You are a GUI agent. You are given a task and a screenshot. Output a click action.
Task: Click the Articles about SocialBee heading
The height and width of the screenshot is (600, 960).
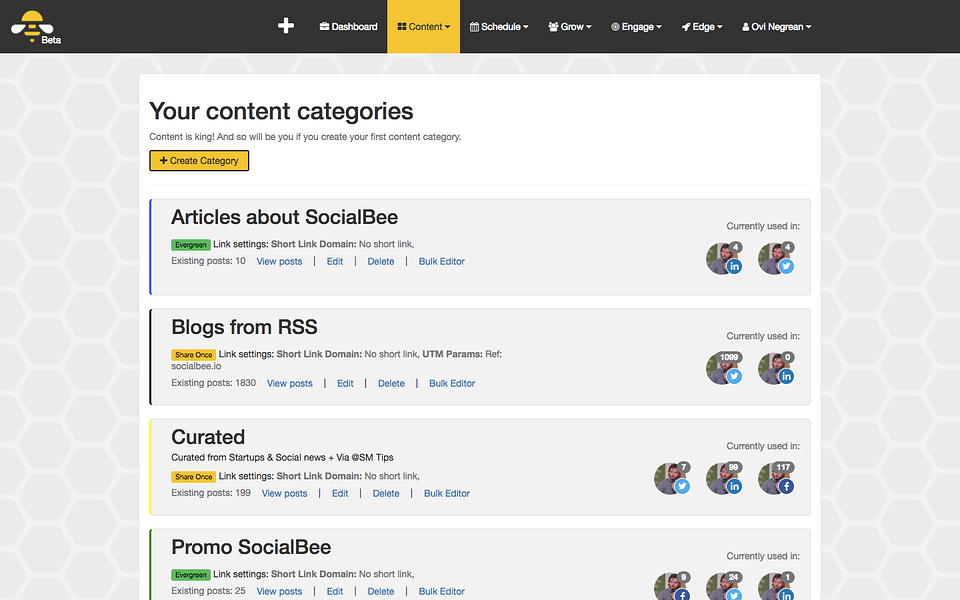(285, 217)
